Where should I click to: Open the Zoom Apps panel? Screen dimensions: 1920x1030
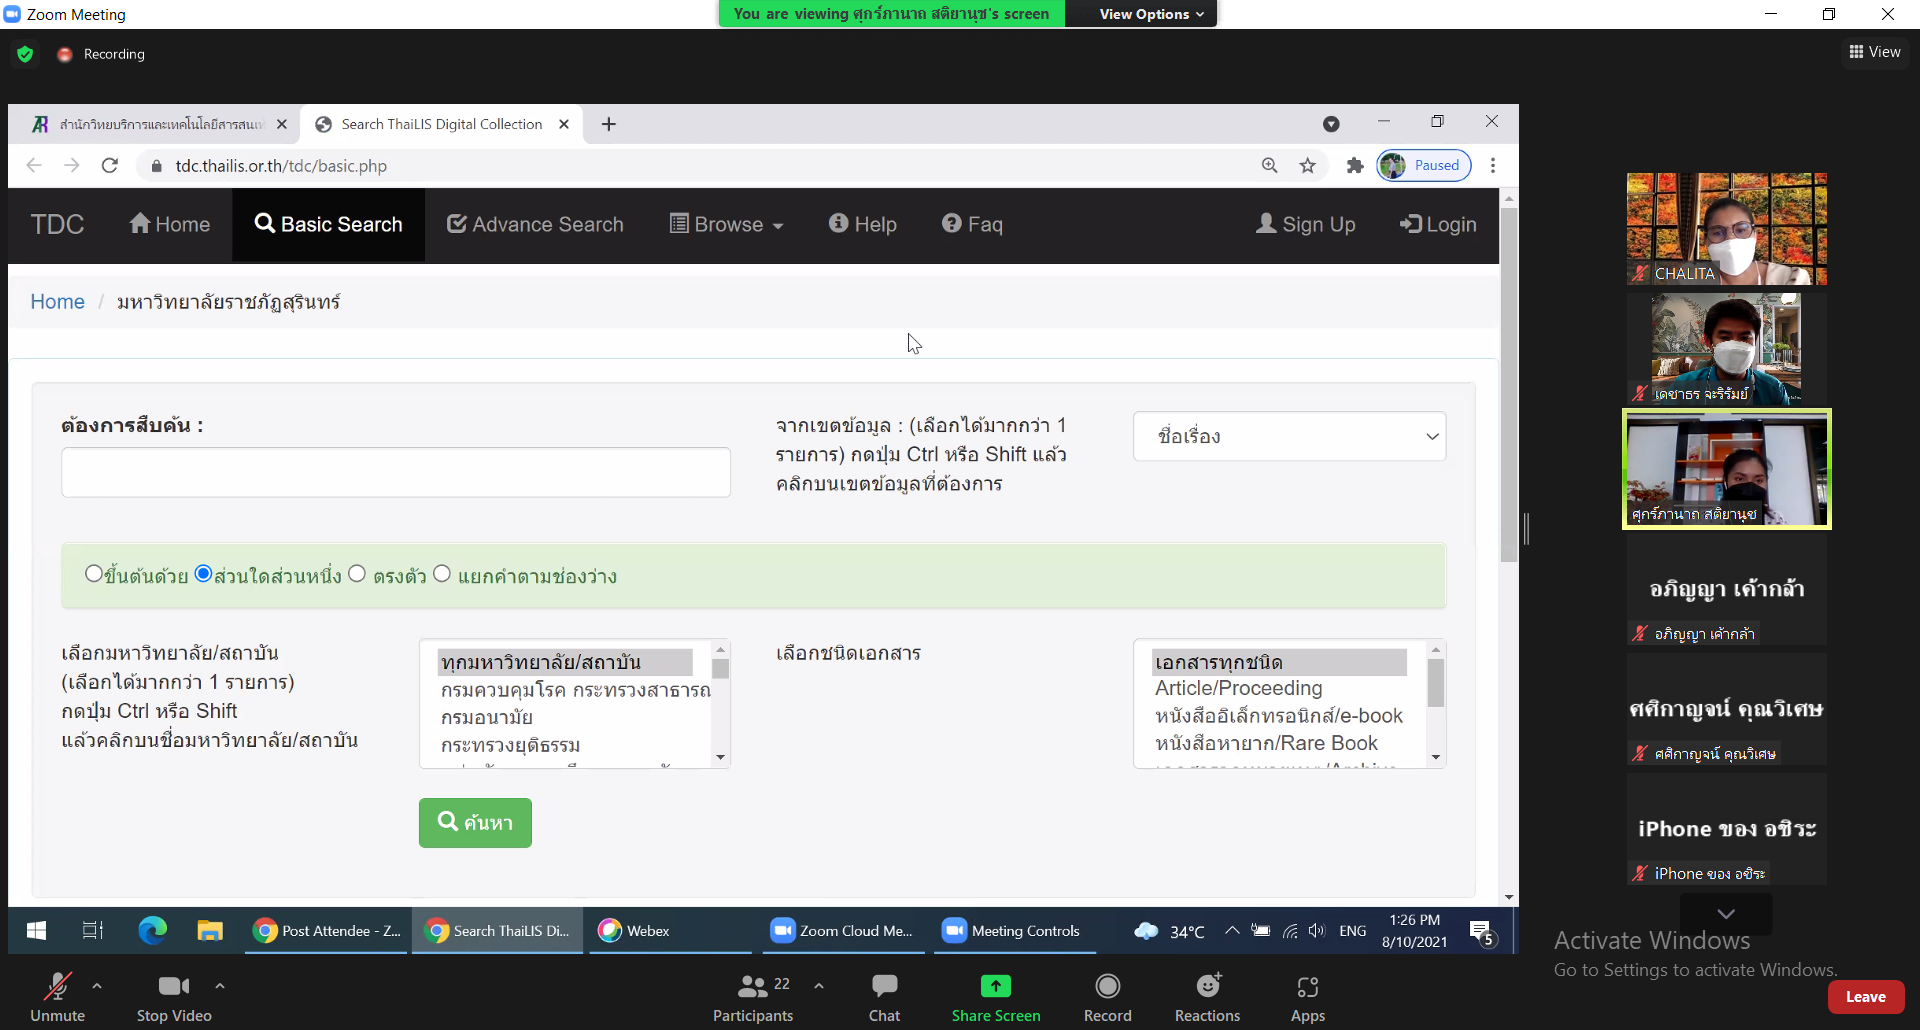[1307, 987]
